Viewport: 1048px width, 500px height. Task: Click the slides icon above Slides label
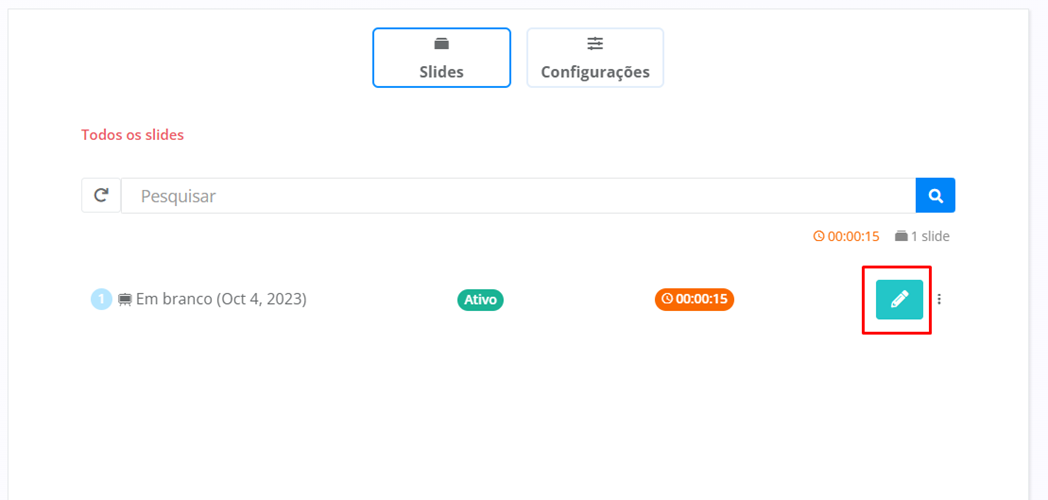pyautogui.click(x=441, y=44)
